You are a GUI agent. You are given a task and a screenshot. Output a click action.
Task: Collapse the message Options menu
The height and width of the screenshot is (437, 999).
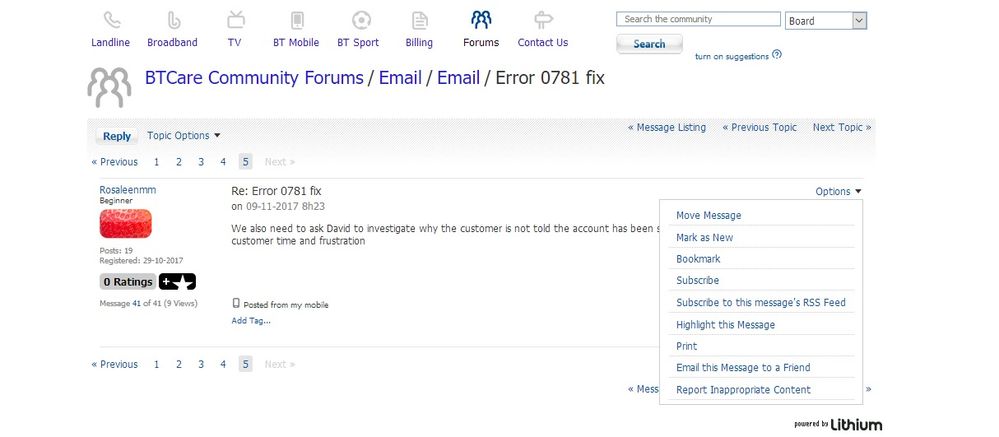pos(838,191)
